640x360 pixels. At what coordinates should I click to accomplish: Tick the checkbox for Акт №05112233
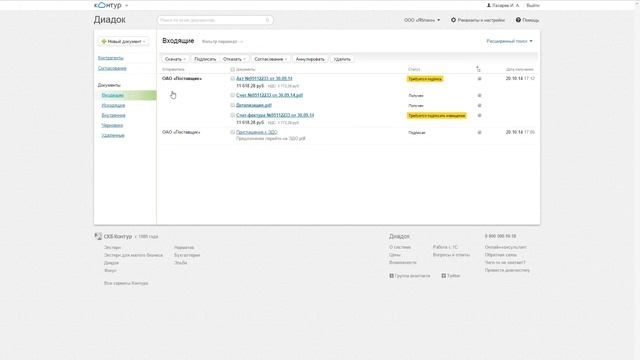[233, 78]
